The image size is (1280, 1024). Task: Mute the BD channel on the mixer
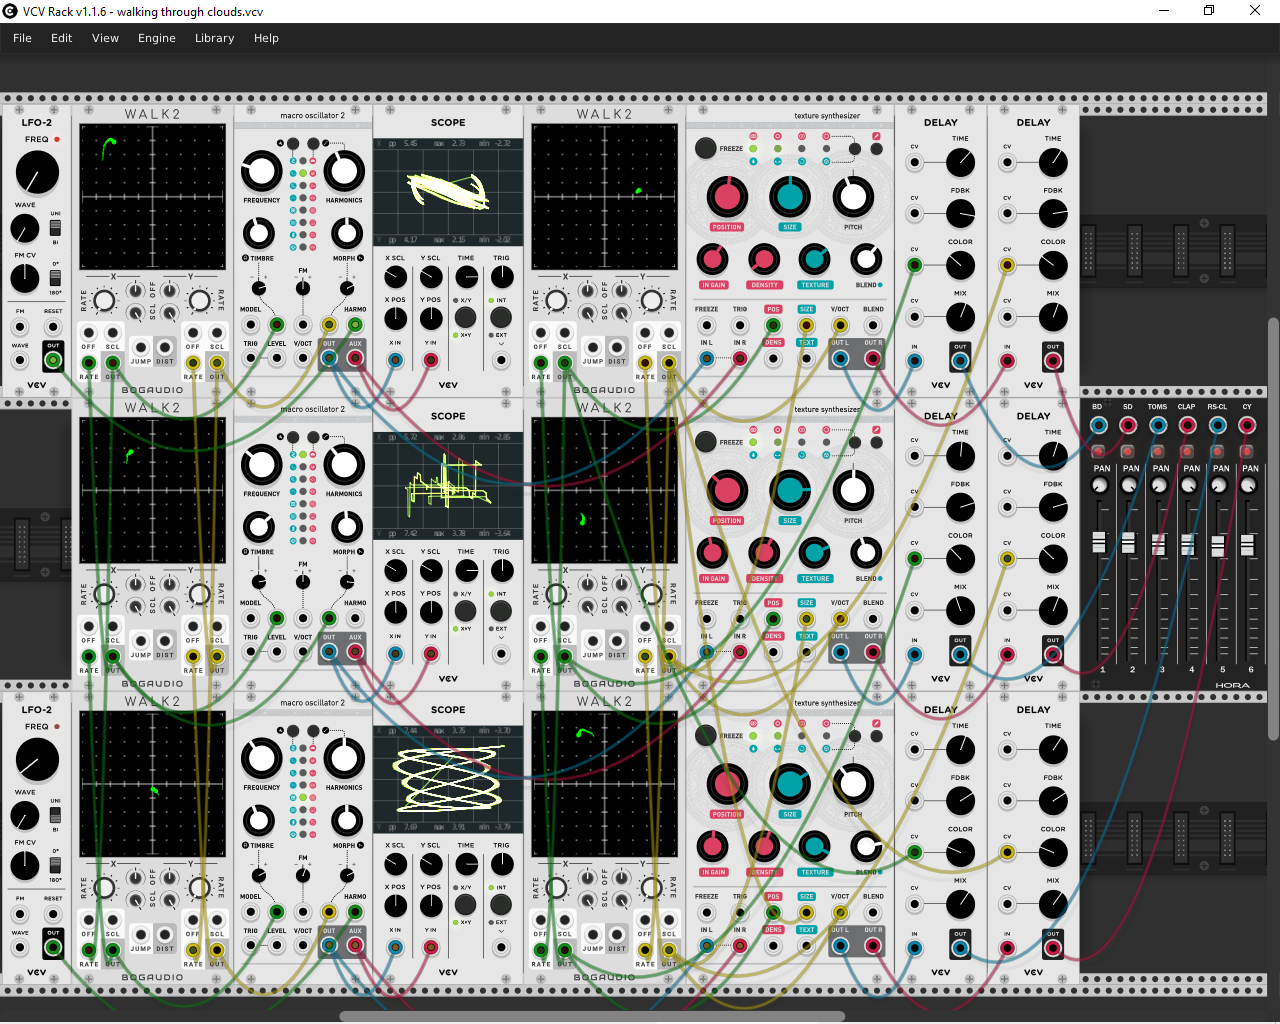pos(1099,451)
